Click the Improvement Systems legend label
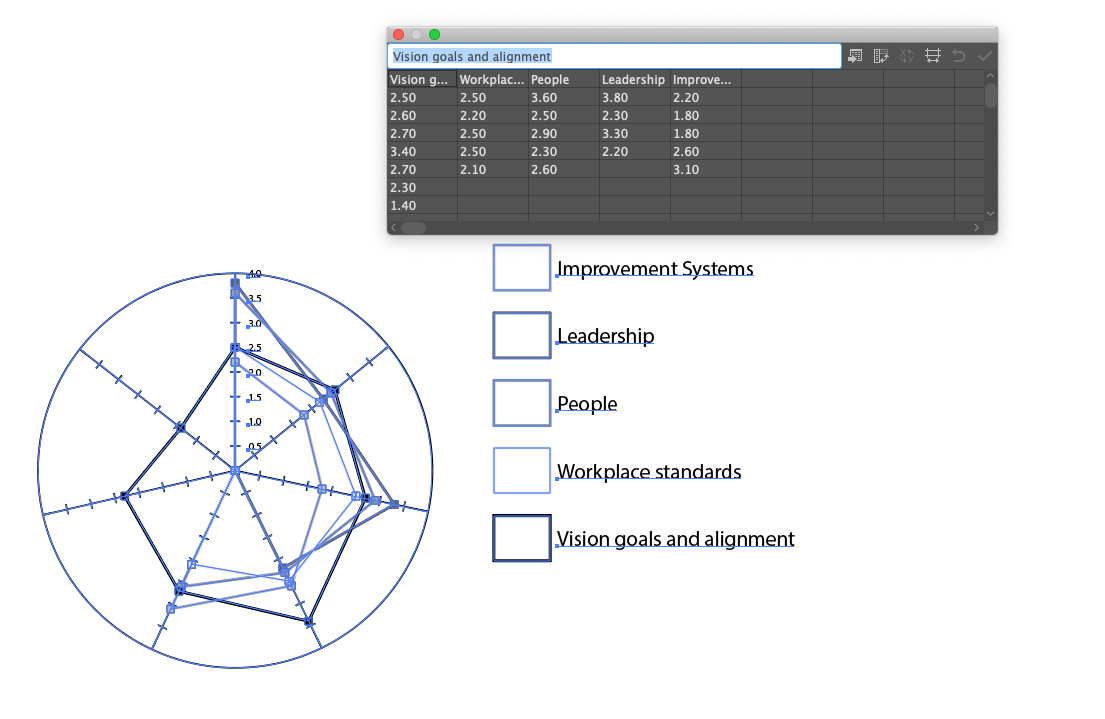The image size is (1105, 719). 655,269
